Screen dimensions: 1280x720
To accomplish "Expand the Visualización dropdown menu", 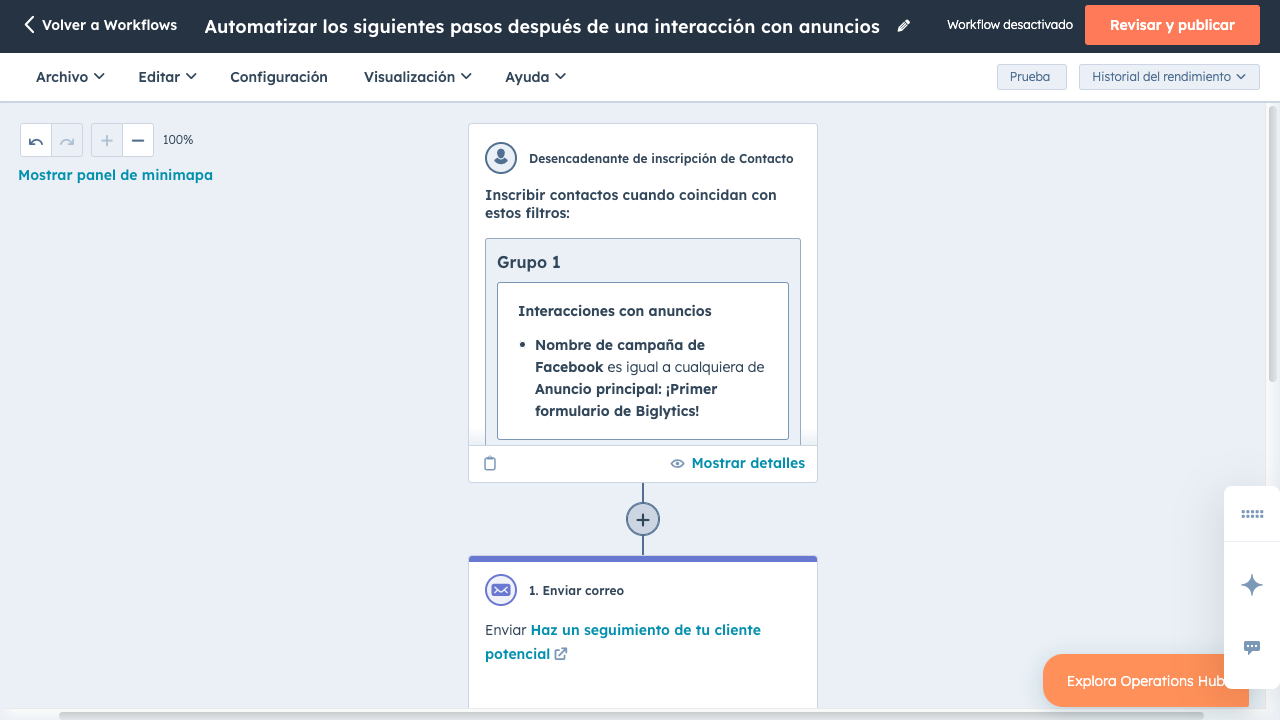I will coord(417,77).
